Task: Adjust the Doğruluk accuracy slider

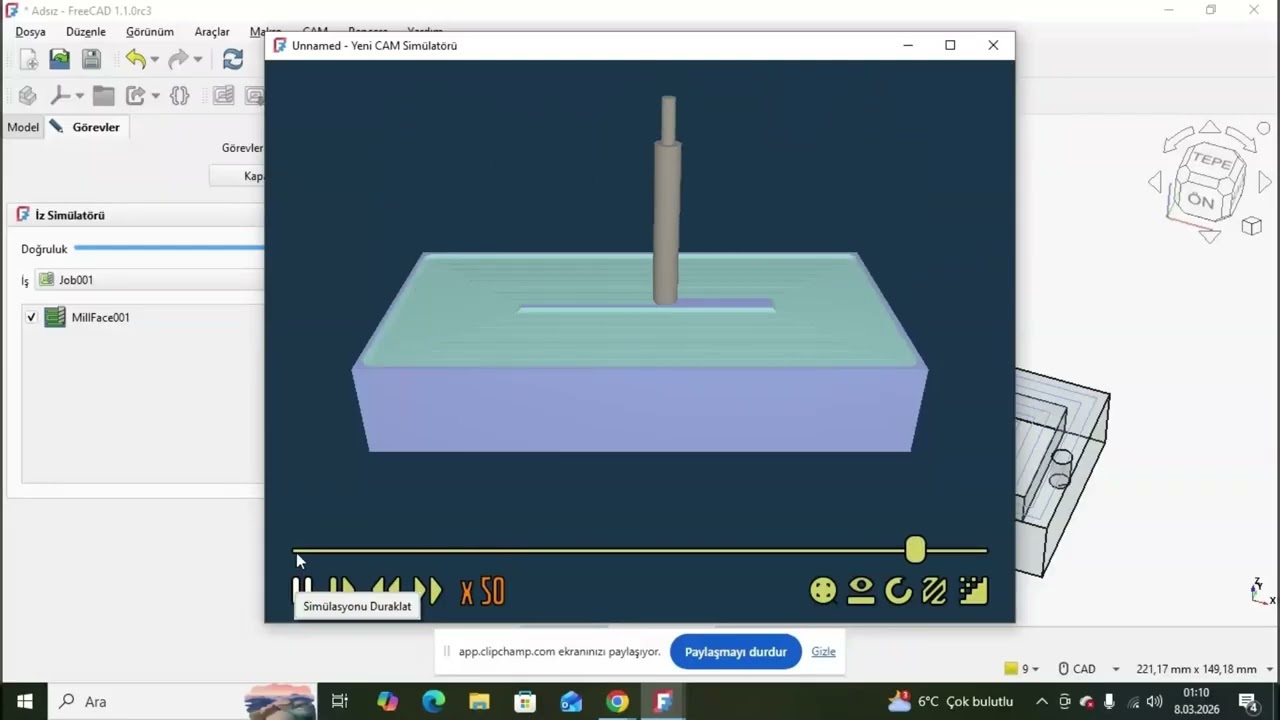Action: point(168,248)
